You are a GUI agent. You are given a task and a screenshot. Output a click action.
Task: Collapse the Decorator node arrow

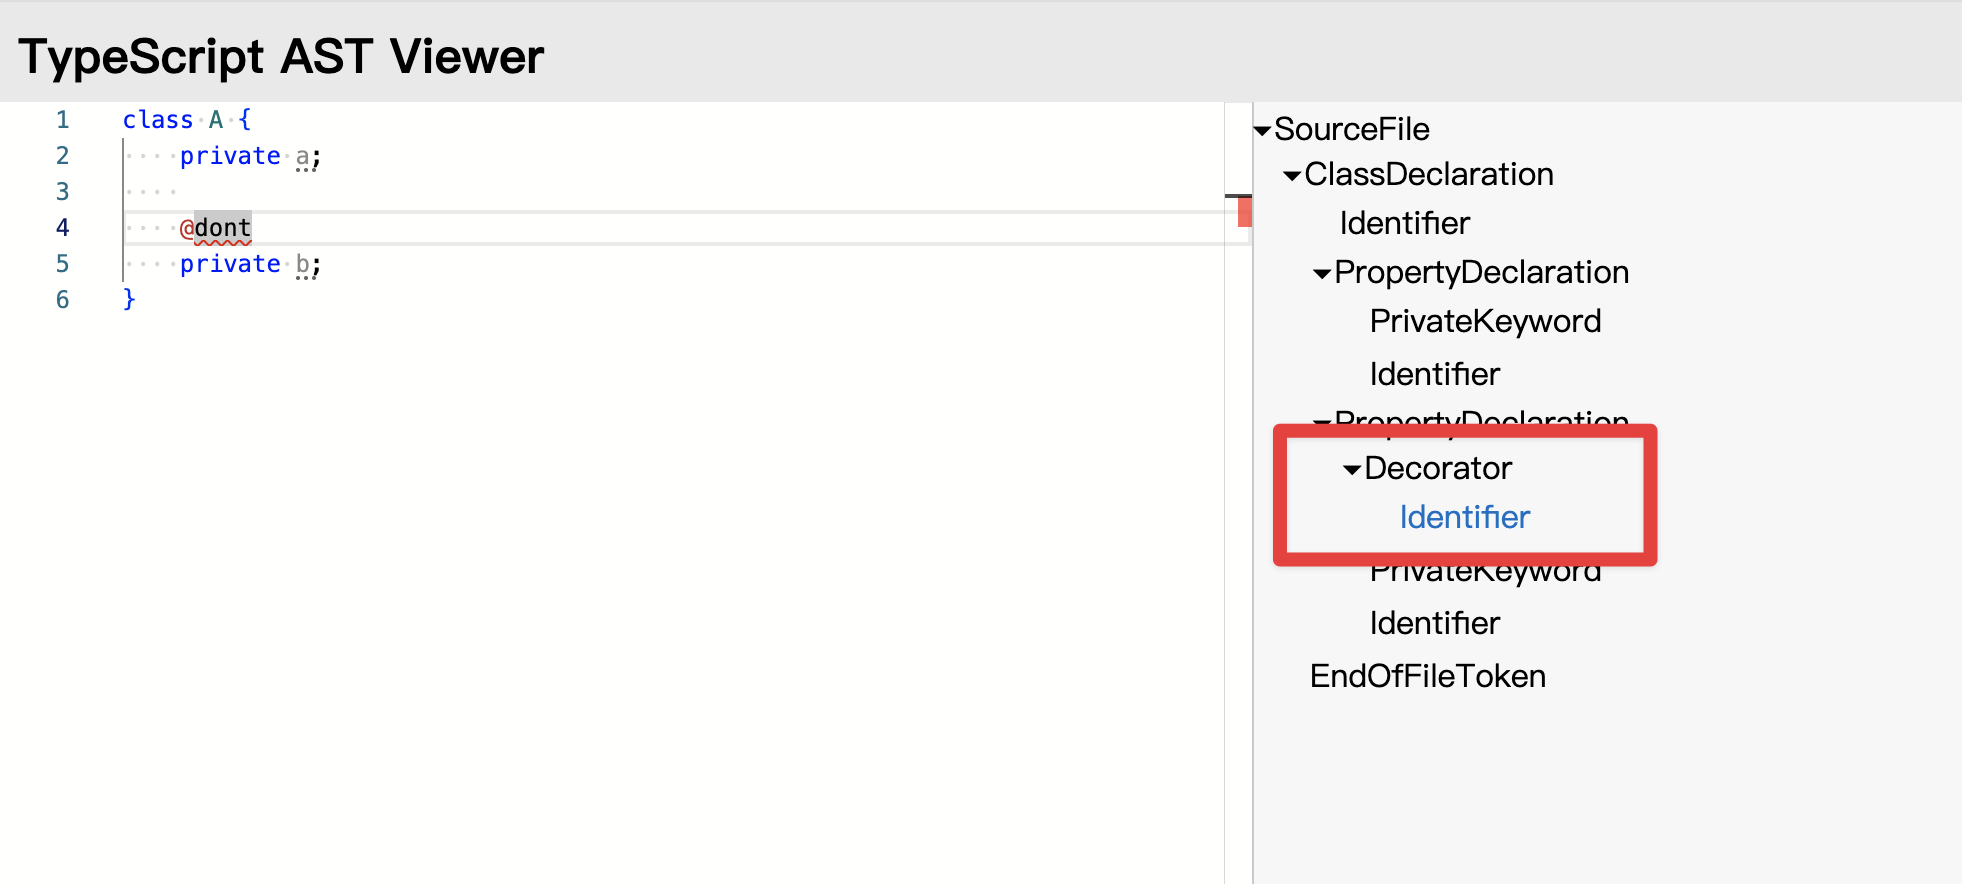(1352, 469)
